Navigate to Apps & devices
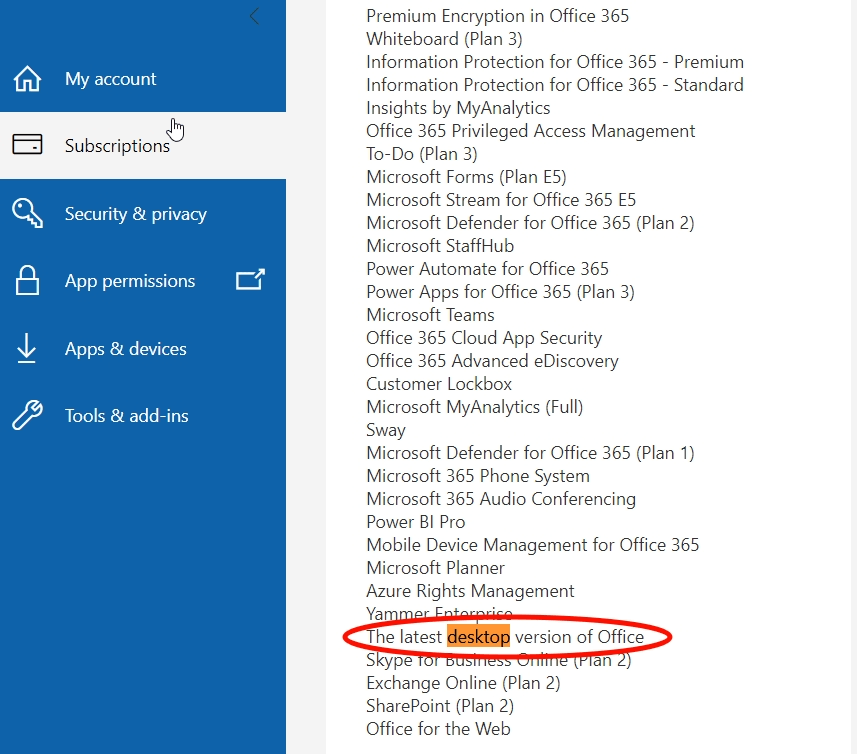 [x=143, y=348]
